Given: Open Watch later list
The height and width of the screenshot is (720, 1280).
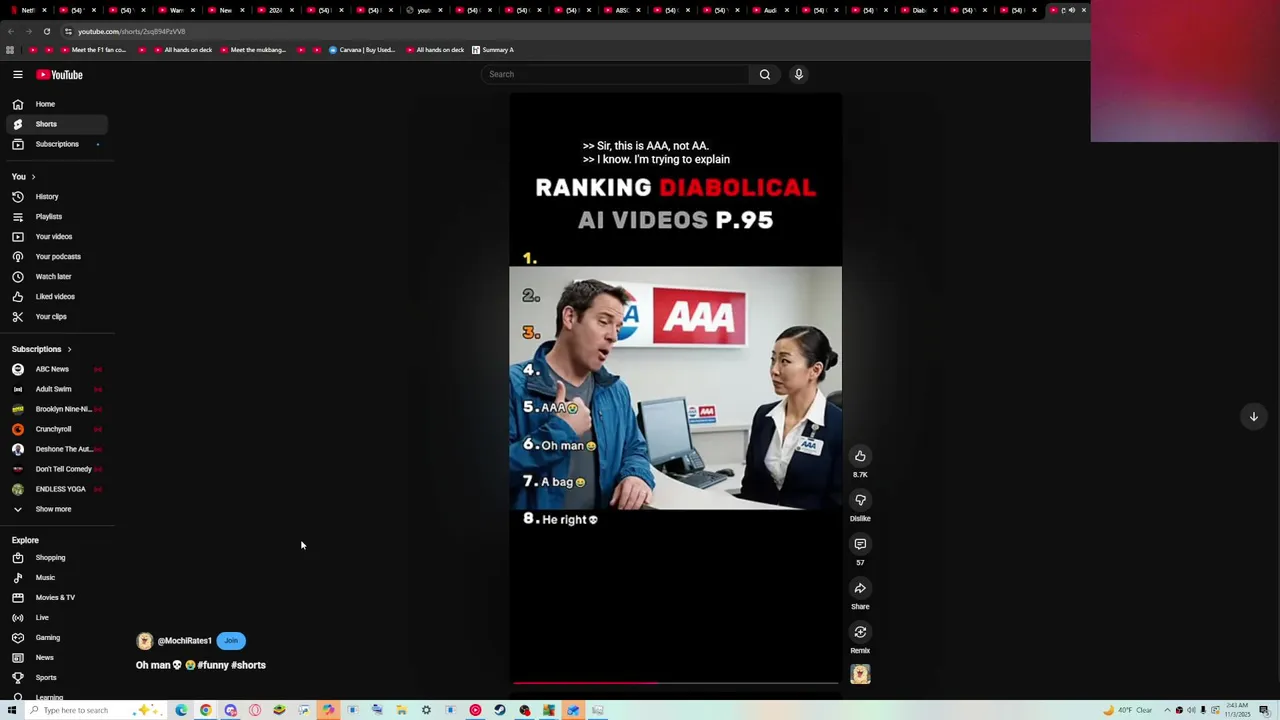Looking at the screenshot, I should coord(57,277).
